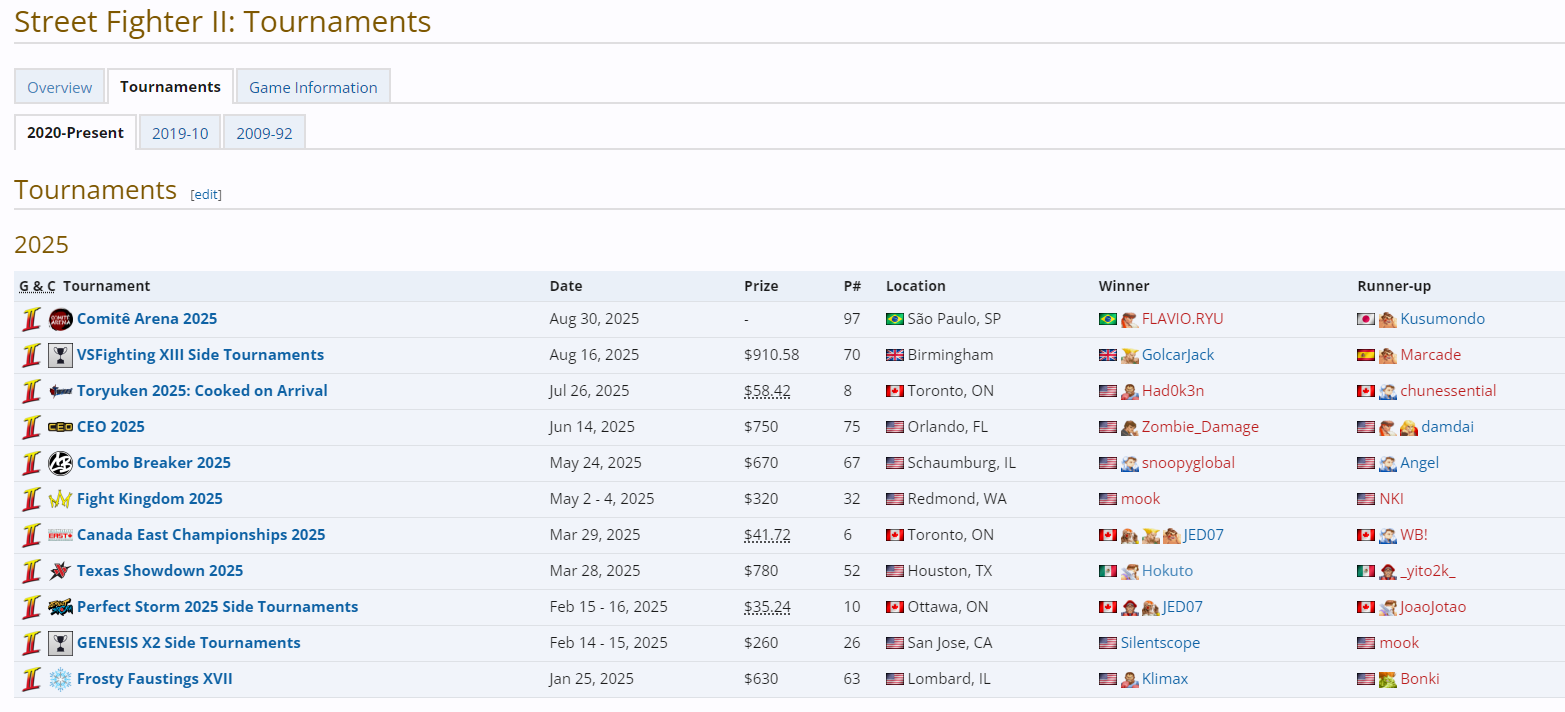Click the character icon beside Bonki
Viewport: 1565px width, 712px height.
[x=1388, y=679]
